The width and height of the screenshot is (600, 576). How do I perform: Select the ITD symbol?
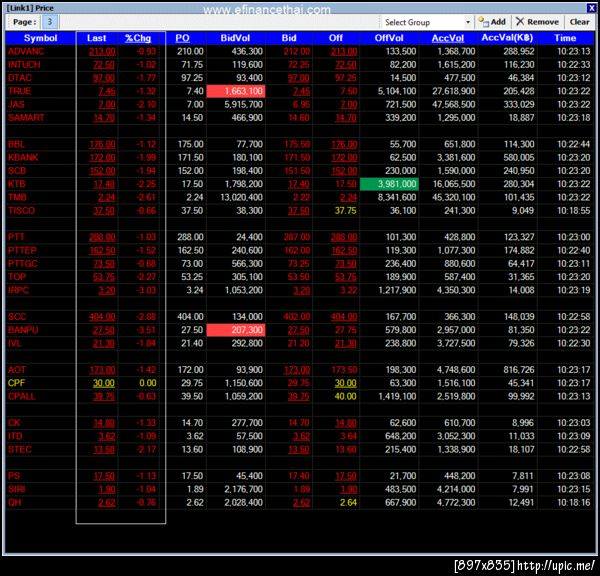point(15,436)
